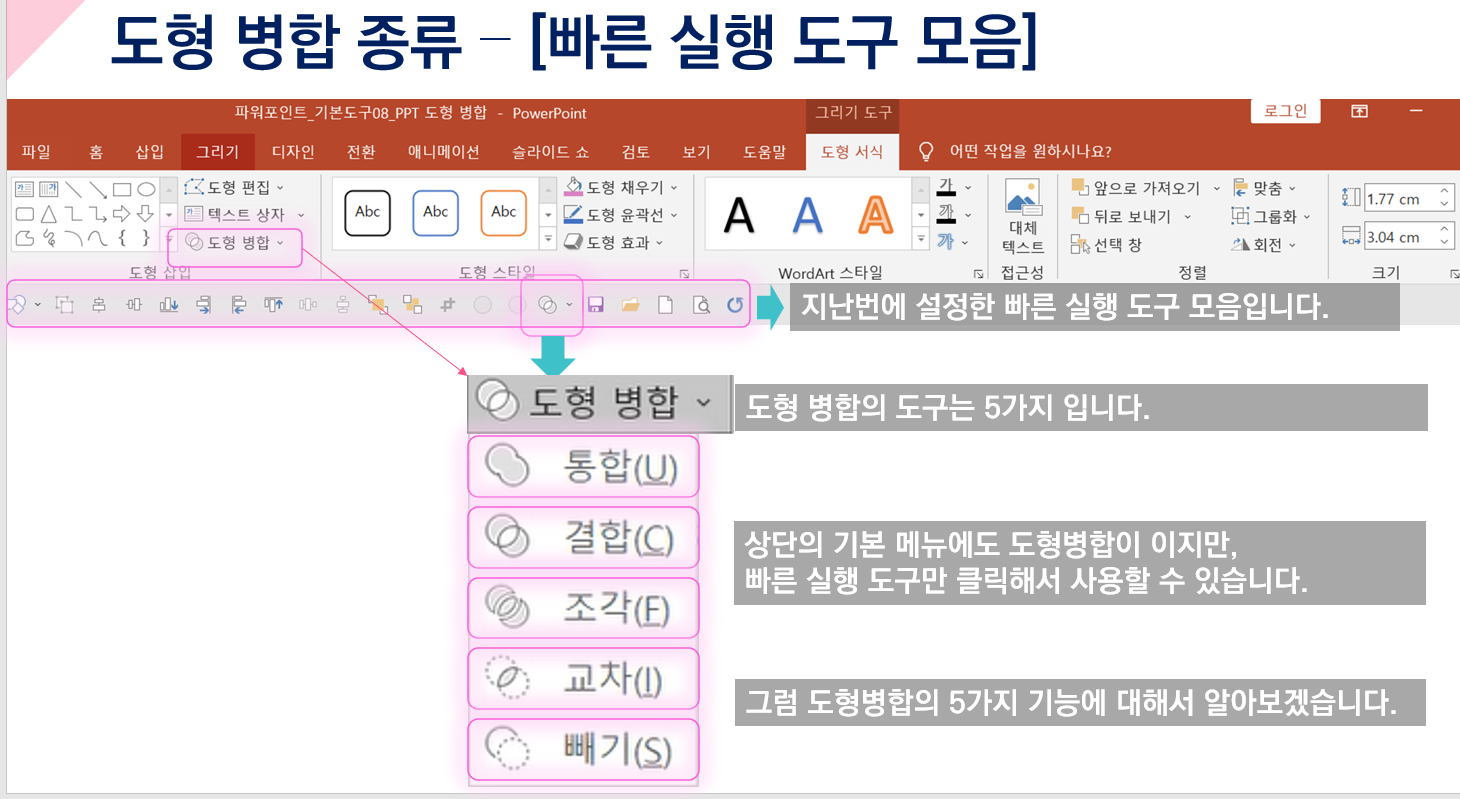Click the 로그인 button
Screen dimensions: 1460x799
click(1285, 111)
